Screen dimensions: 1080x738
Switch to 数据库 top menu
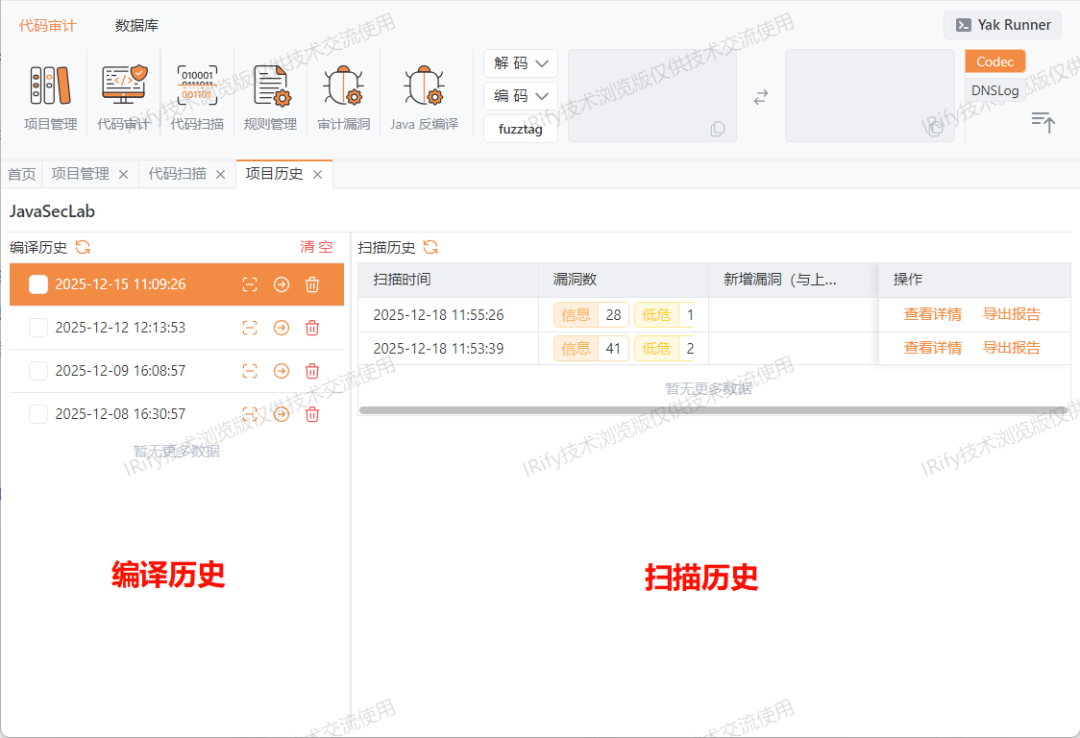136,25
